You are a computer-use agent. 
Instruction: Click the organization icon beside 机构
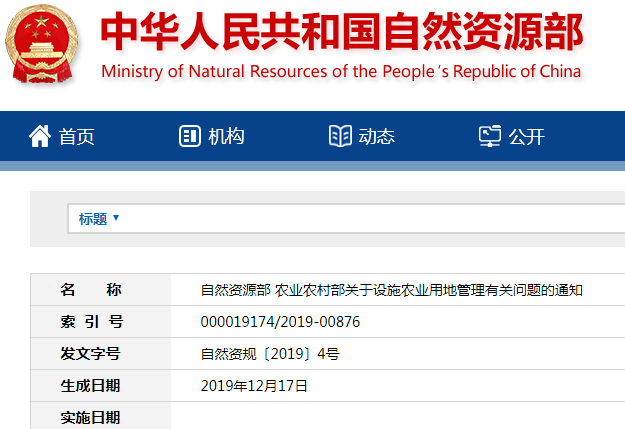coord(190,136)
